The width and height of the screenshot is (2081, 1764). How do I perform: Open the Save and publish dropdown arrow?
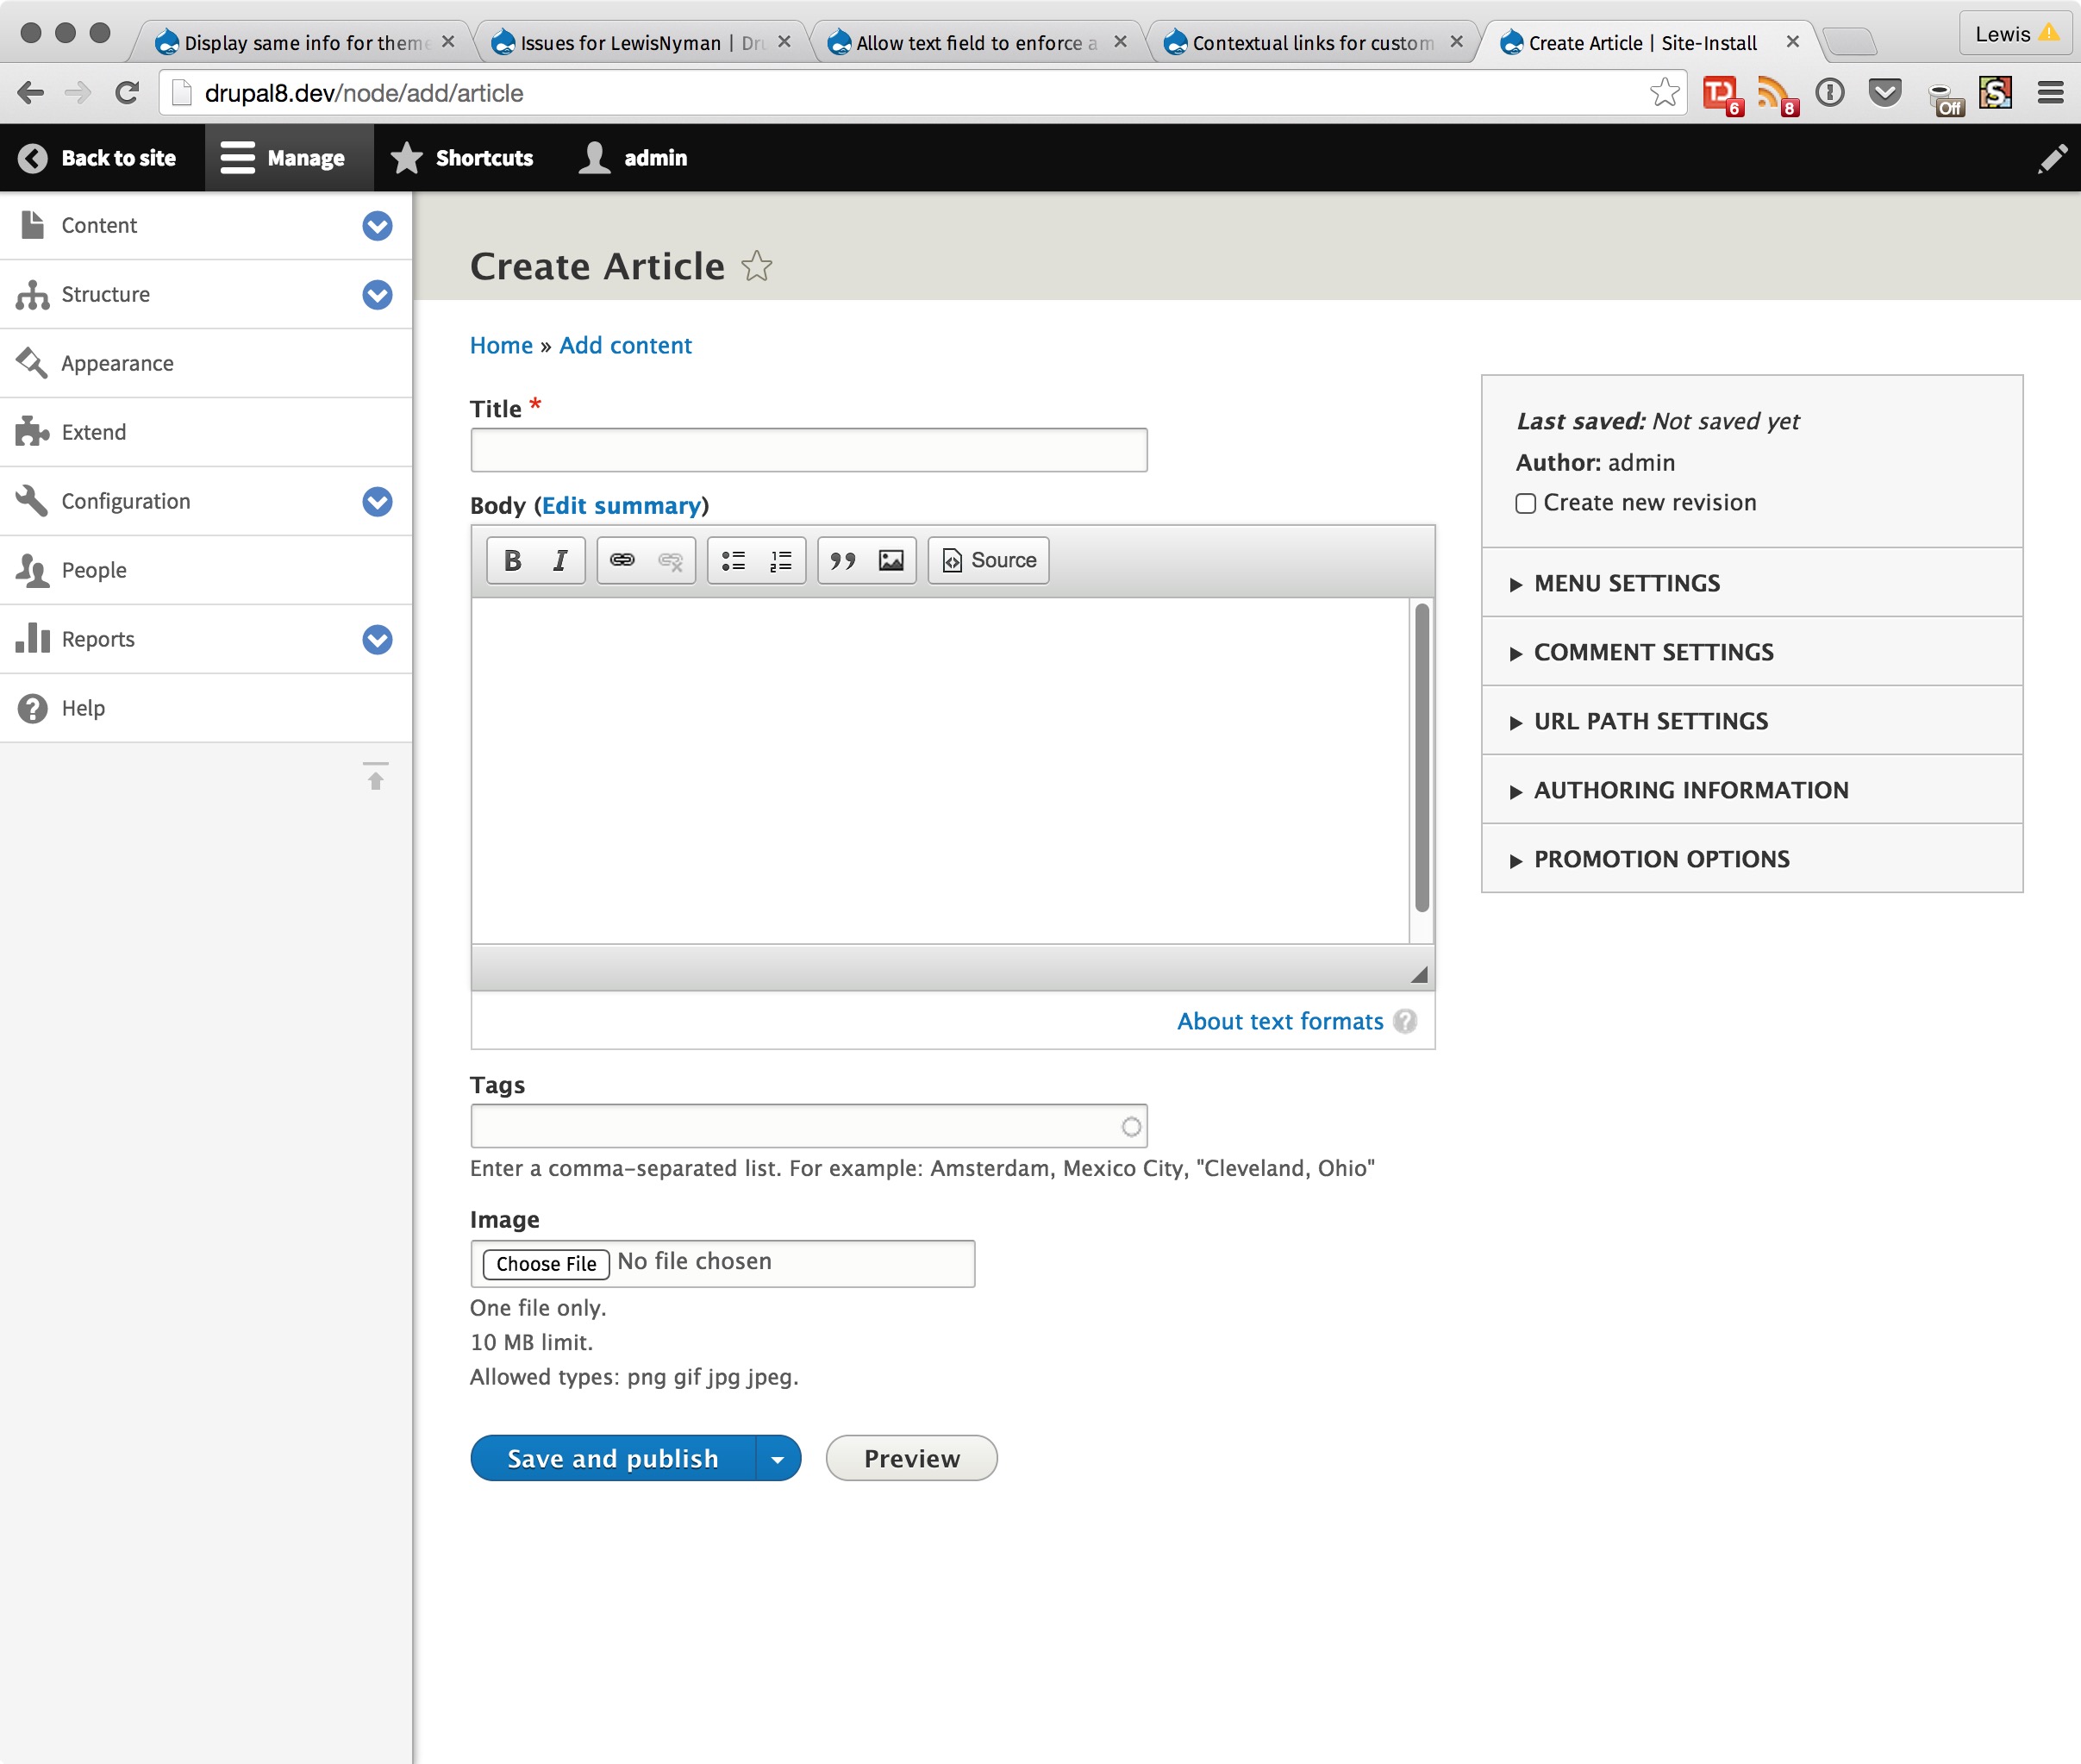coord(778,1458)
